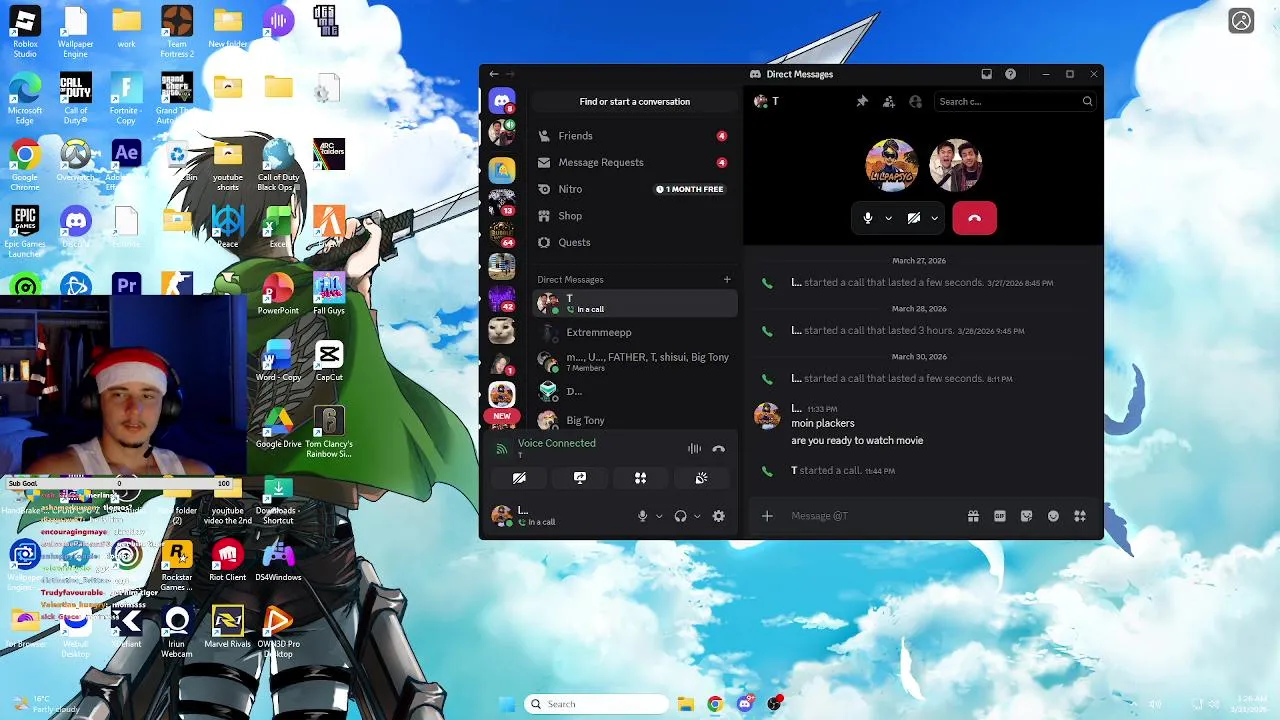Mute microphone in user panel

pyautogui.click(x=643, y=516)
